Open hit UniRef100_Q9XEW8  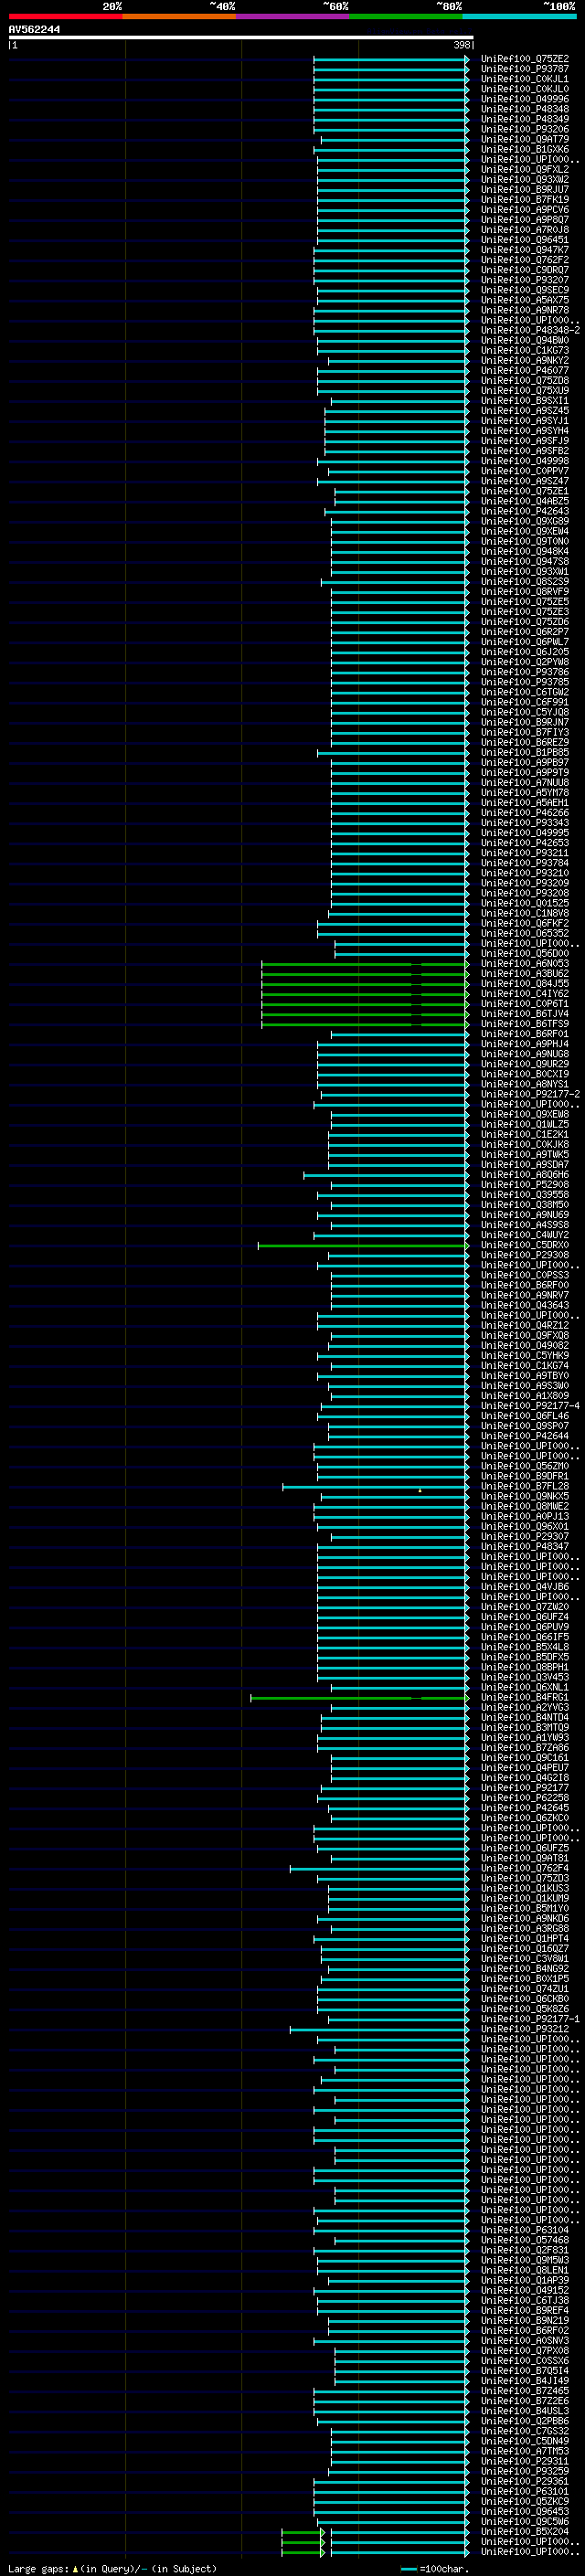pyautogui.click(x=524, y=1114)
